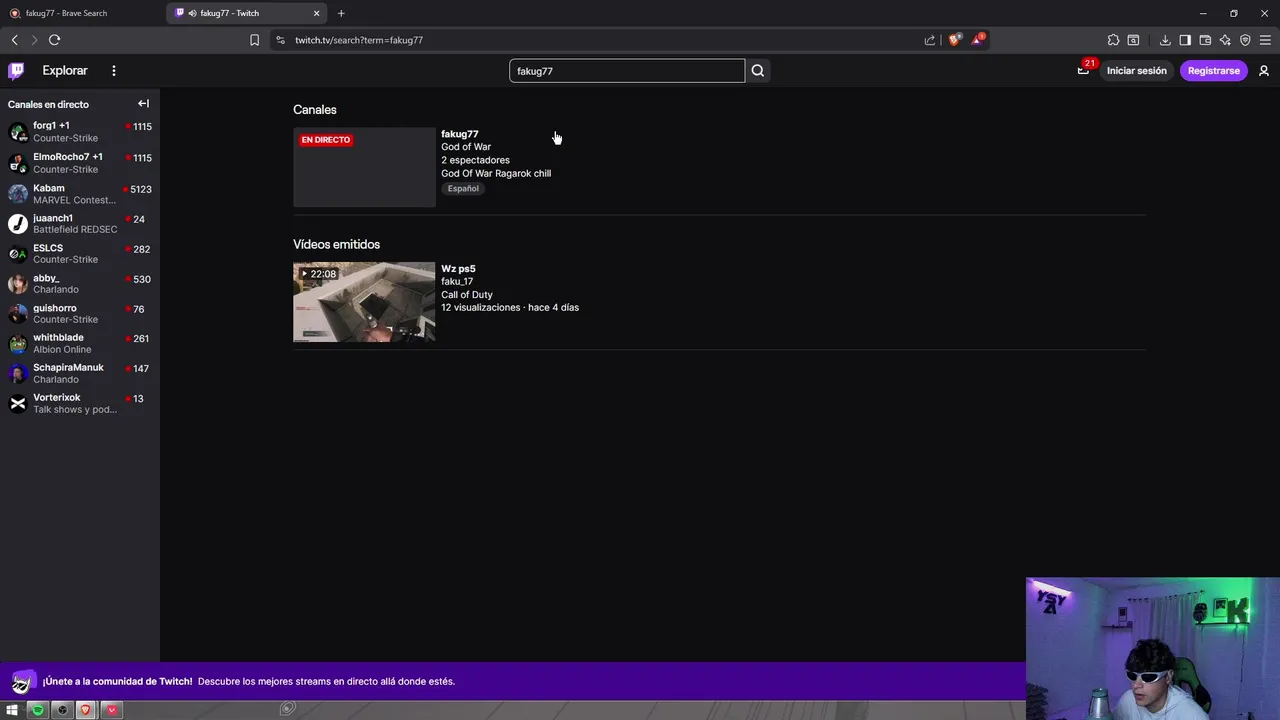Reload the page with the refresh icon
Viewport: 1280px width, 720px height.
[x=54, y=40]
